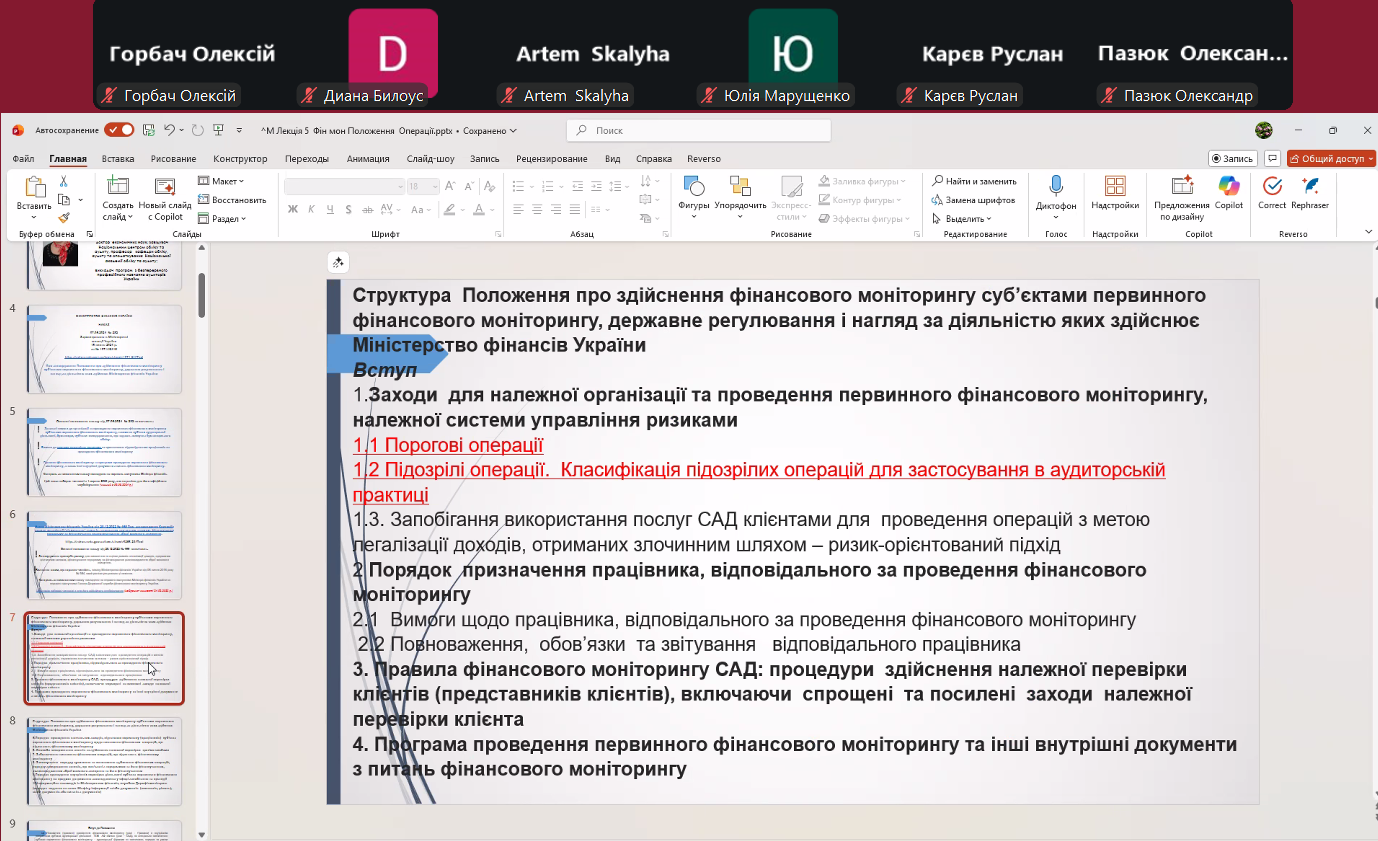Viewport: 1378px width, 841px height.
Task: Open the Слайд-шоу tab
Action: 430,159
